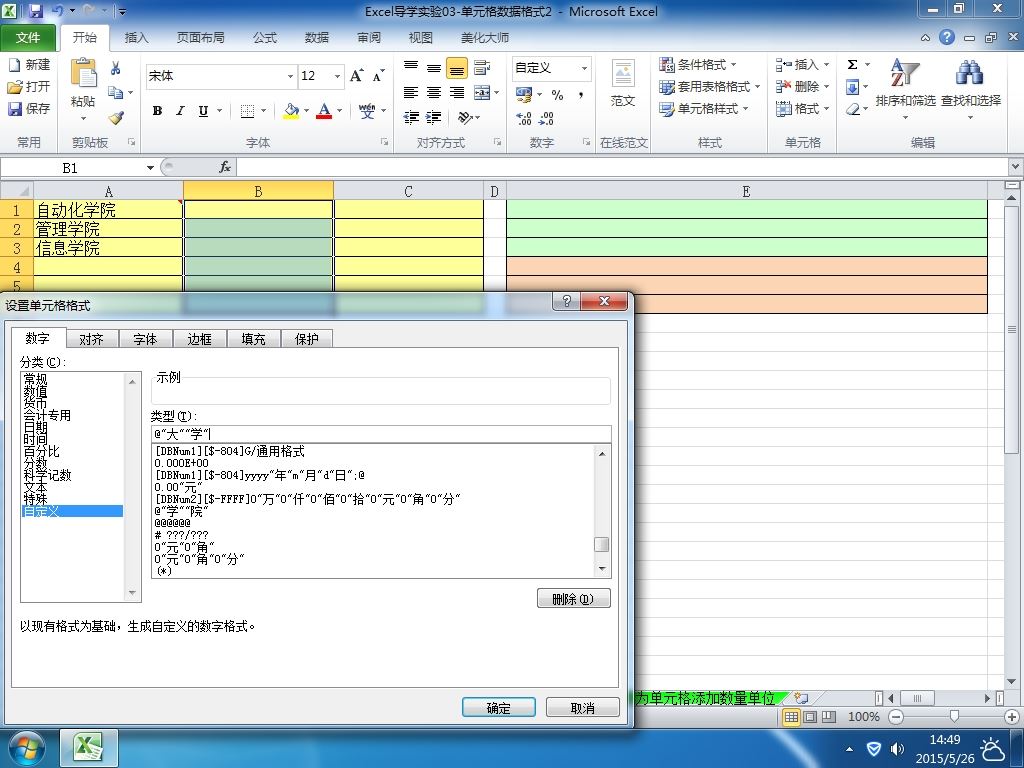Viewport: 1024px width, 768px height.
Task: Click zoom in plus button
Action: point(1012,717)
